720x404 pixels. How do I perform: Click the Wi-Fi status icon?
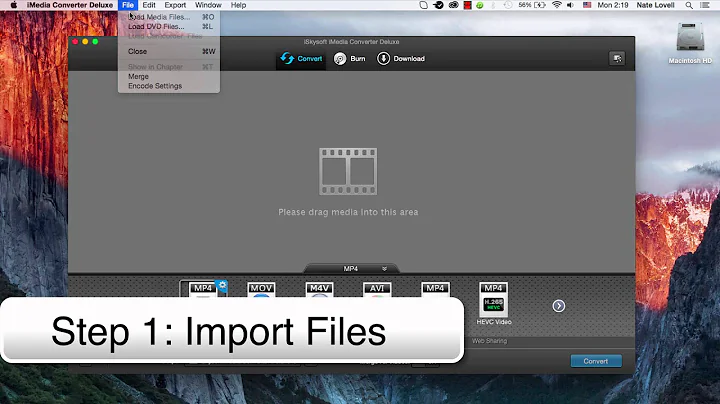click(x=557, y=5)
